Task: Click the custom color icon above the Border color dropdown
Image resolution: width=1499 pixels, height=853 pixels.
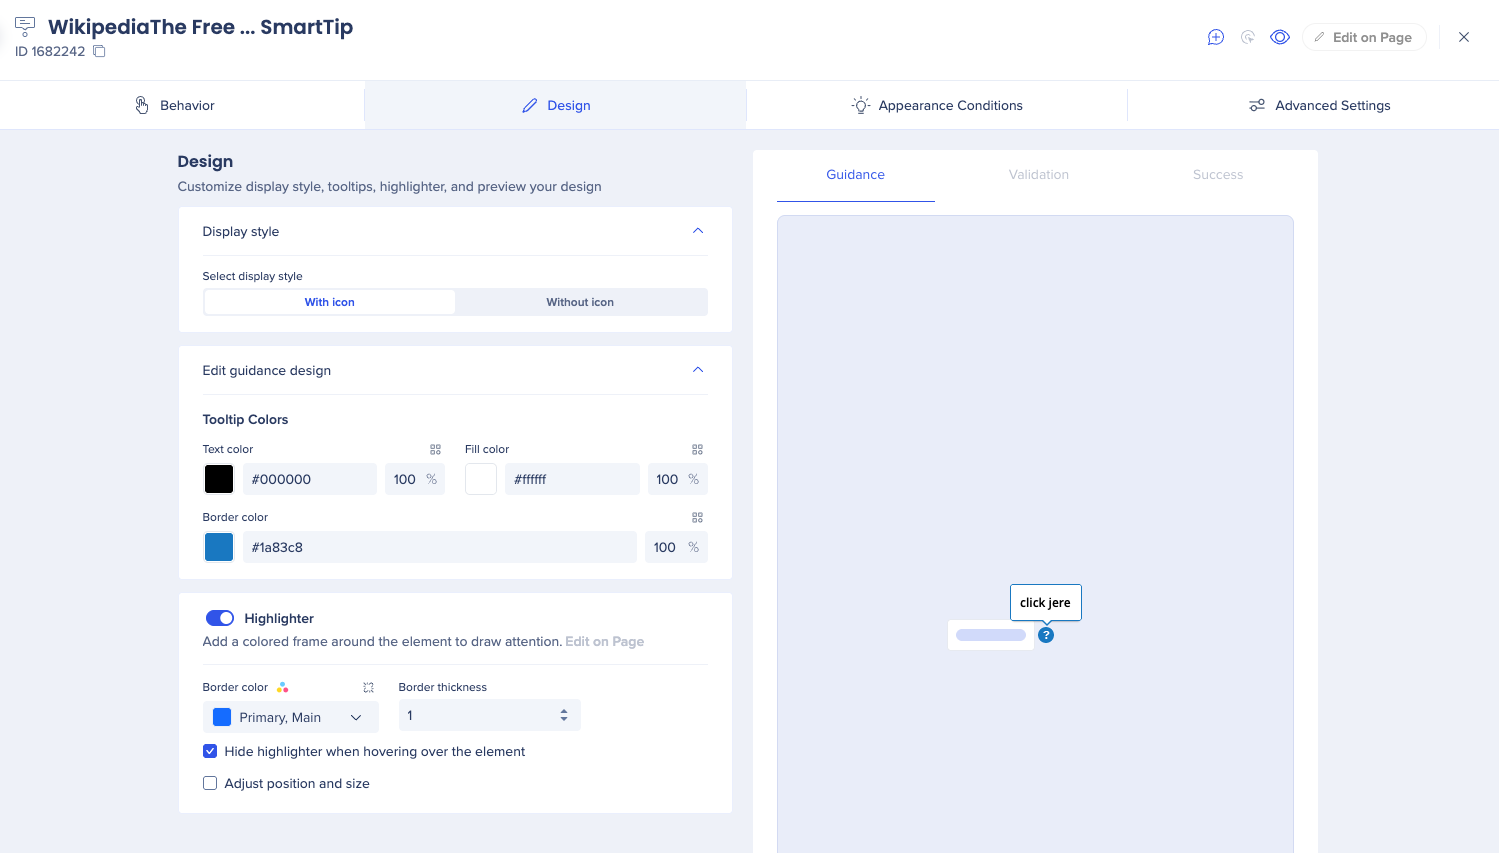Action: (368, 688)
